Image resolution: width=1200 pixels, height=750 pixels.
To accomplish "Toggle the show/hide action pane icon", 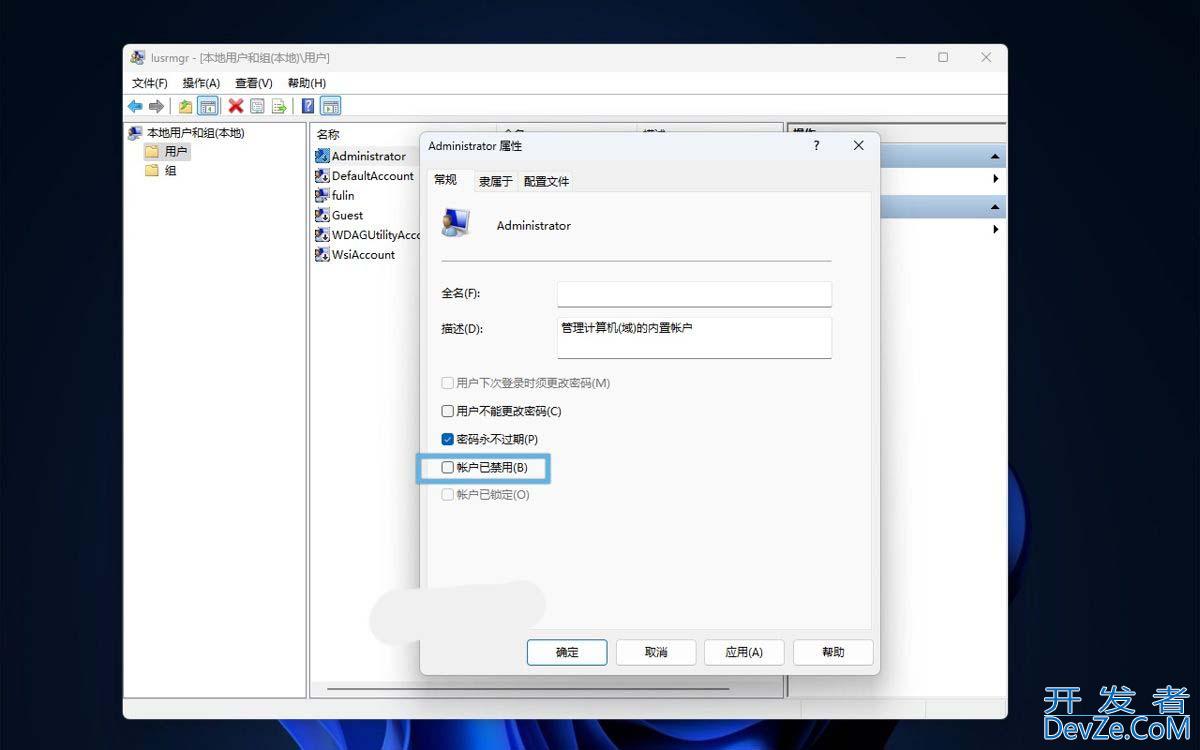I will (x=330, y=106).
